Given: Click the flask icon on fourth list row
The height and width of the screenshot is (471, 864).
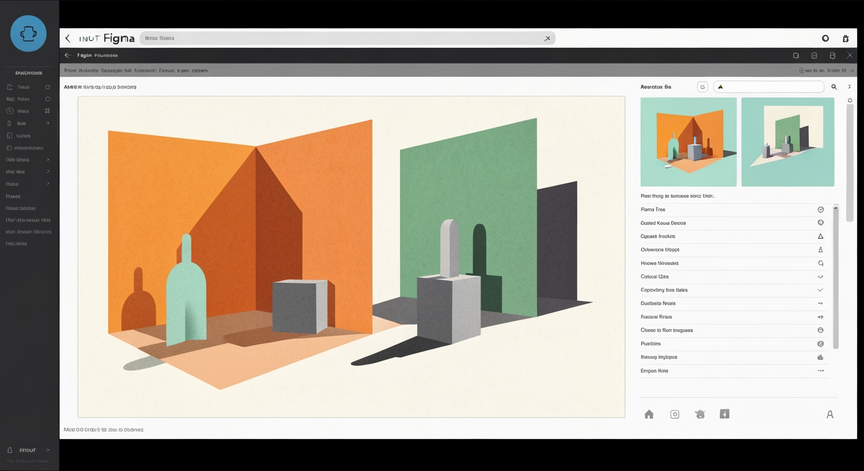Looking at the screenshot, I should click(x=820, y=250).
